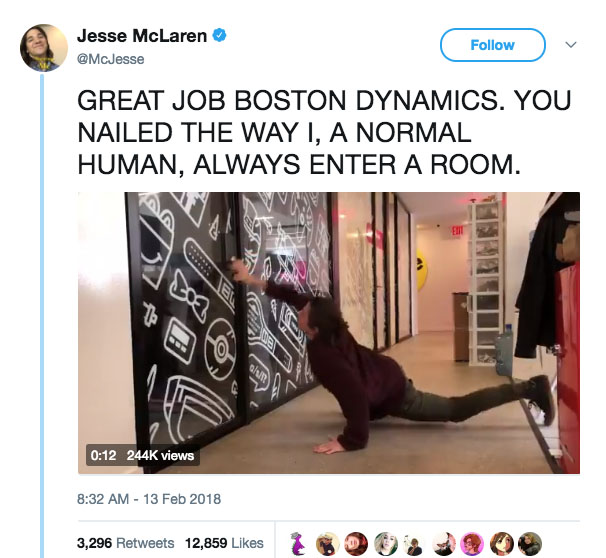Open the blonde-haired liker avatar
Viewport: 606px width, 558px height.
click(385, 543)
